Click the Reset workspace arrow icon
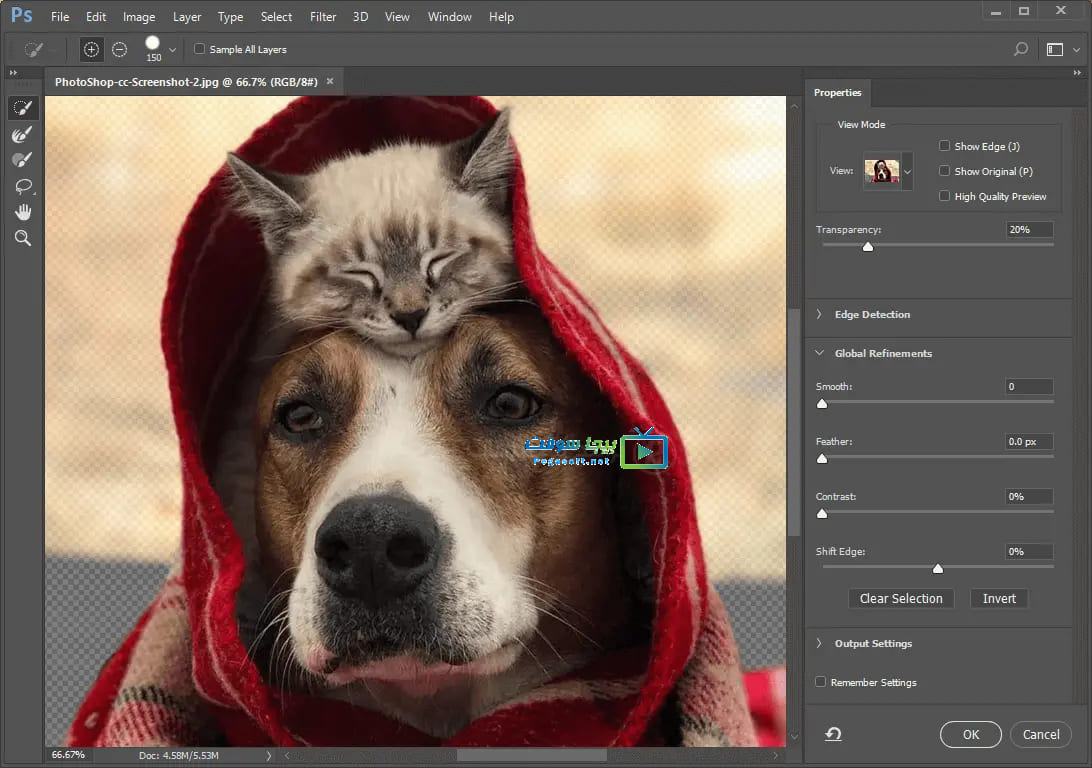This screenshot has width=1092, height=768. tap(833, 735)
